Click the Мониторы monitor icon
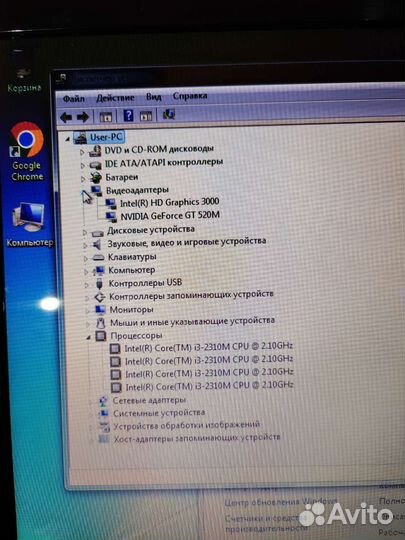 click(100, 310)
